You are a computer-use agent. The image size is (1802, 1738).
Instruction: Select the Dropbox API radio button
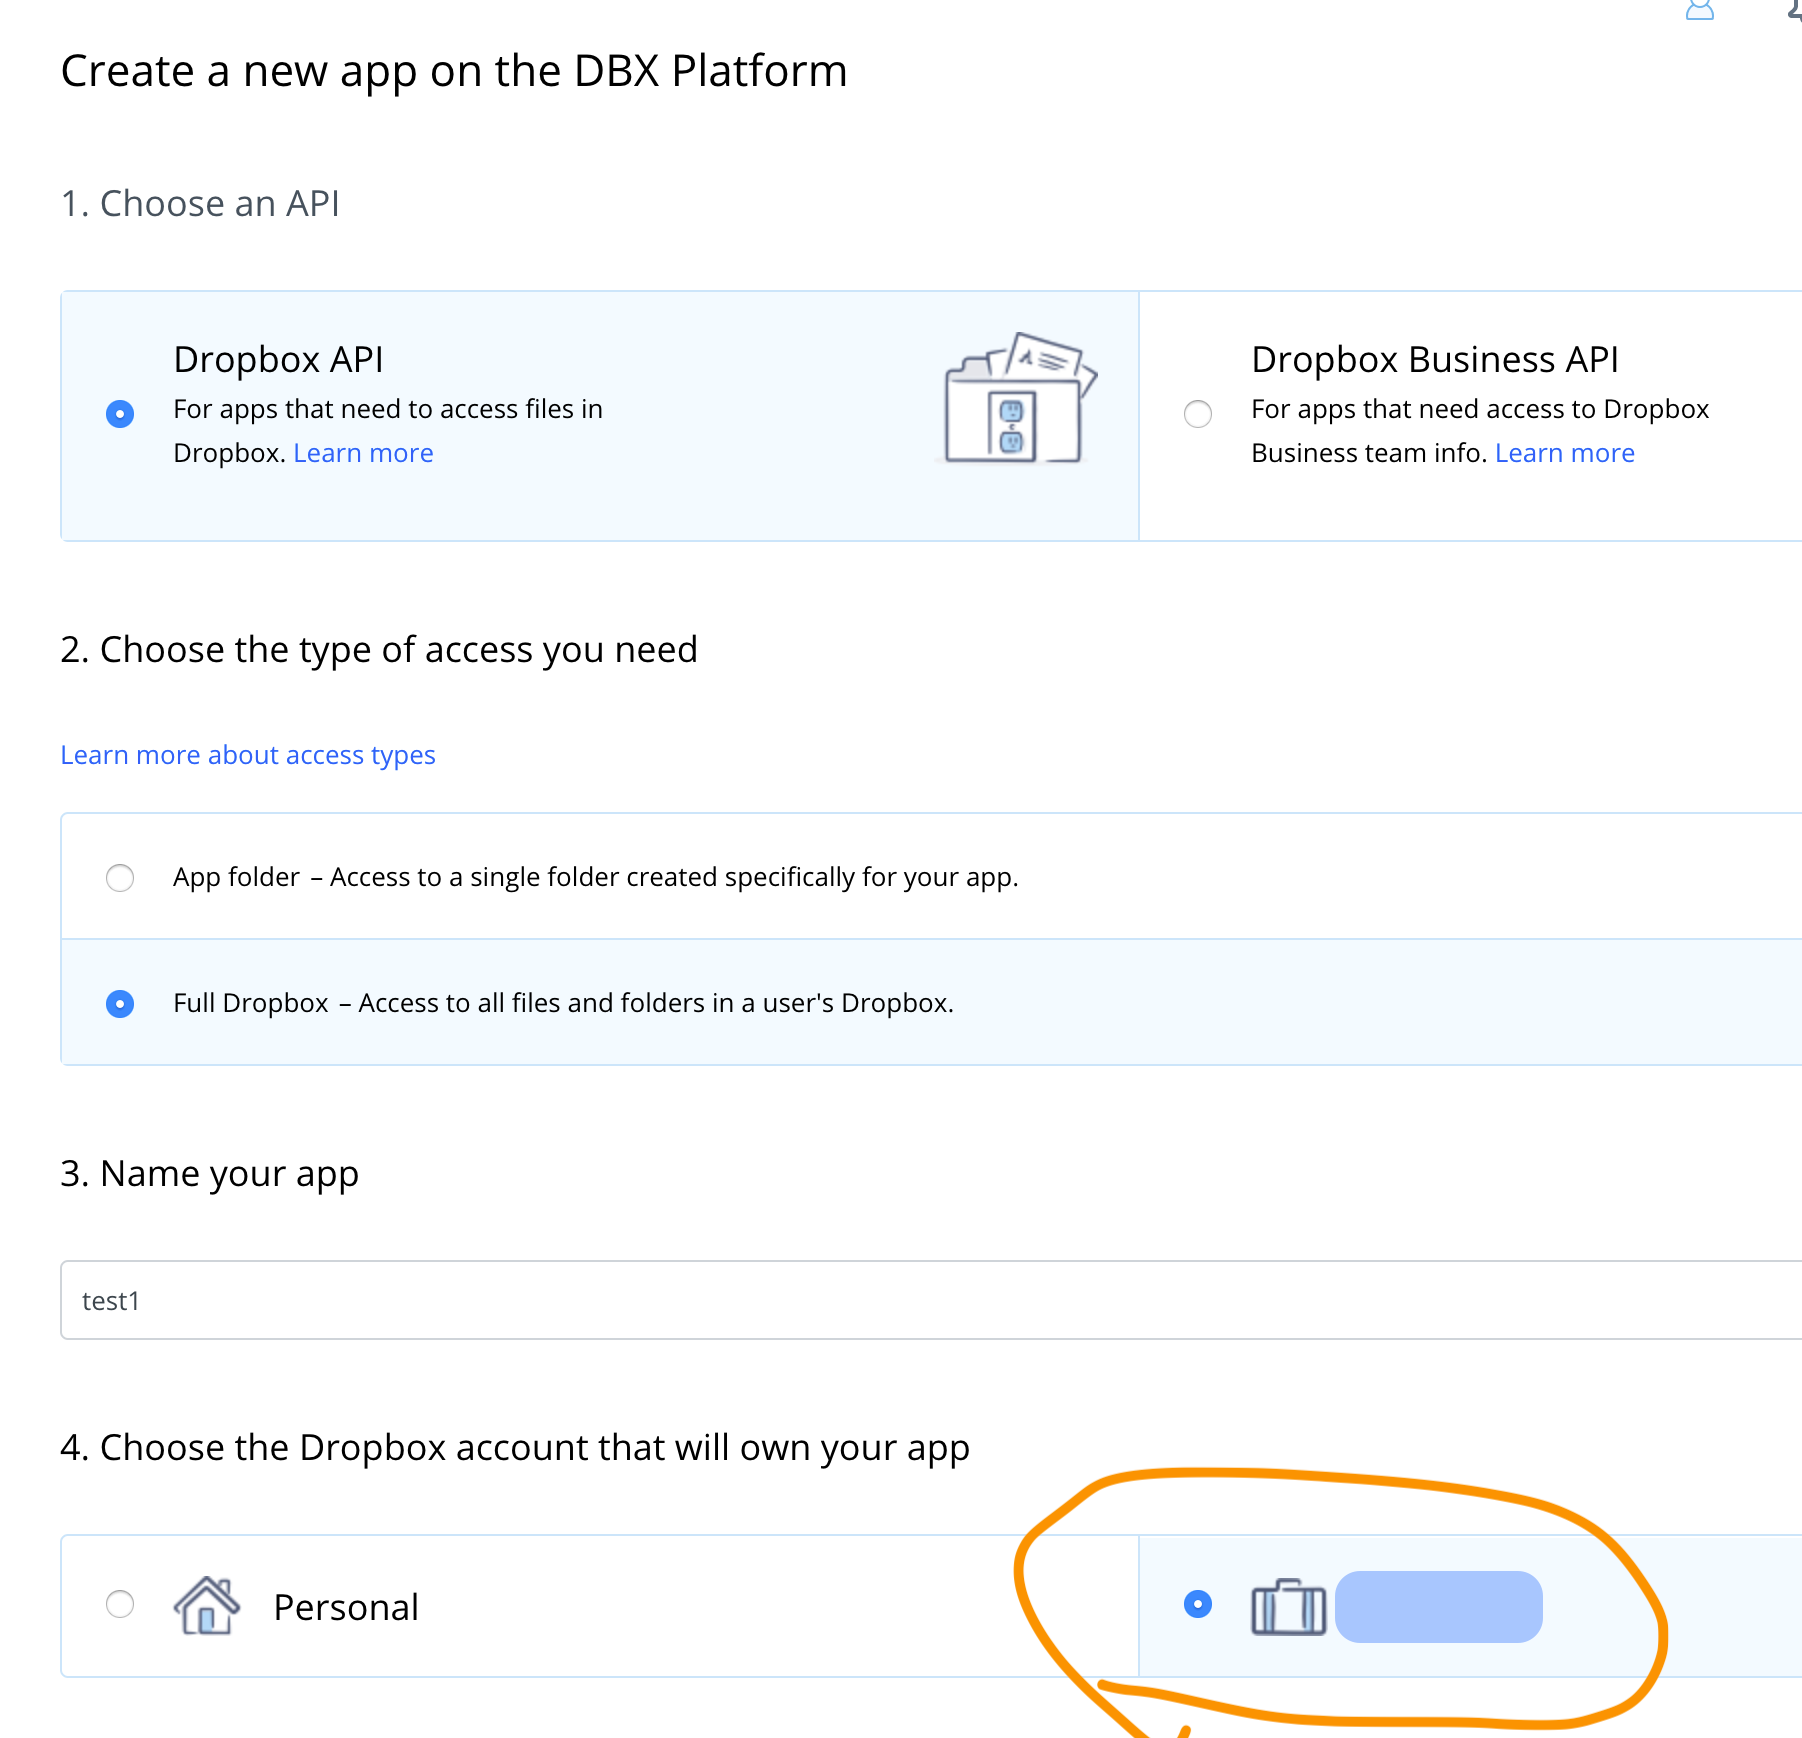[120, 414]
